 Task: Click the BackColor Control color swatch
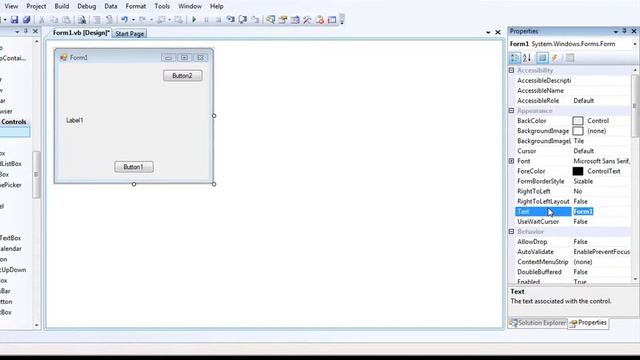pyautogui.click(x=578, y=121)
